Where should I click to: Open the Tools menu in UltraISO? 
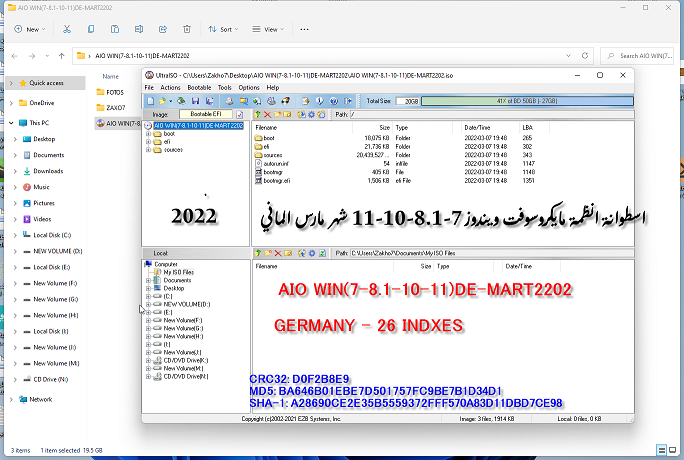point(223,87)
